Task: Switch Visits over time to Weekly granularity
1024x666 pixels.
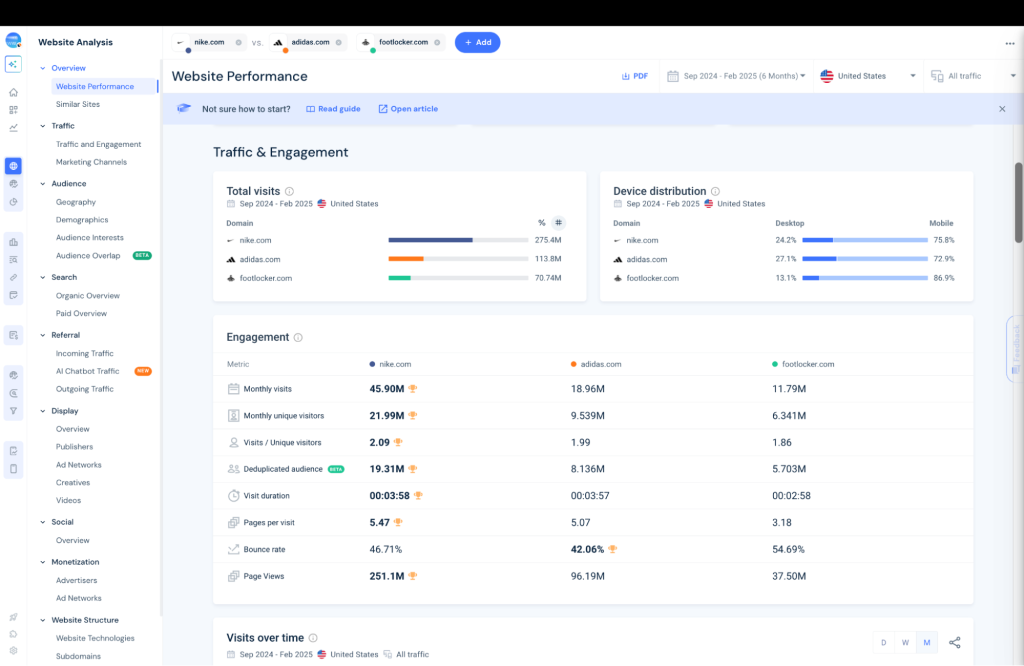Action: coord(905,642)
